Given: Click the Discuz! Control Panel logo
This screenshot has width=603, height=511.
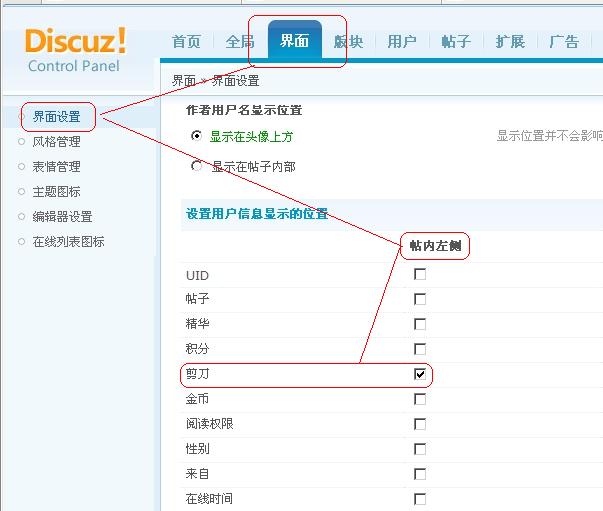Looking at the screenshot, I should point(75,50).
